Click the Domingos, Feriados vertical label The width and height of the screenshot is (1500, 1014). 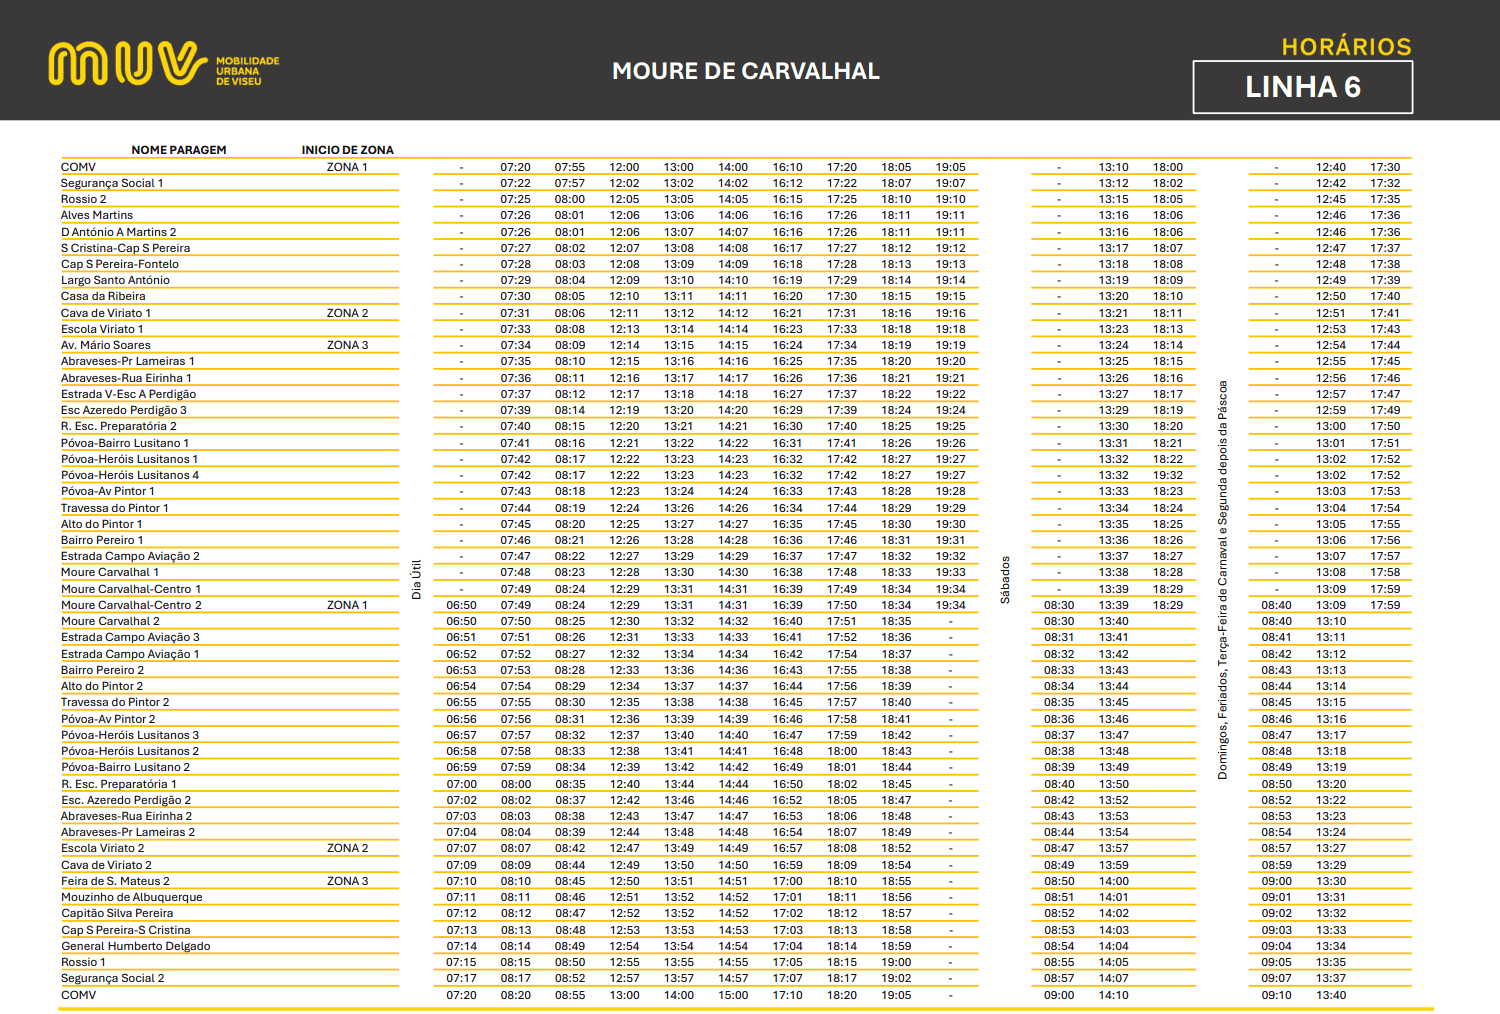tap(1222, 580)
